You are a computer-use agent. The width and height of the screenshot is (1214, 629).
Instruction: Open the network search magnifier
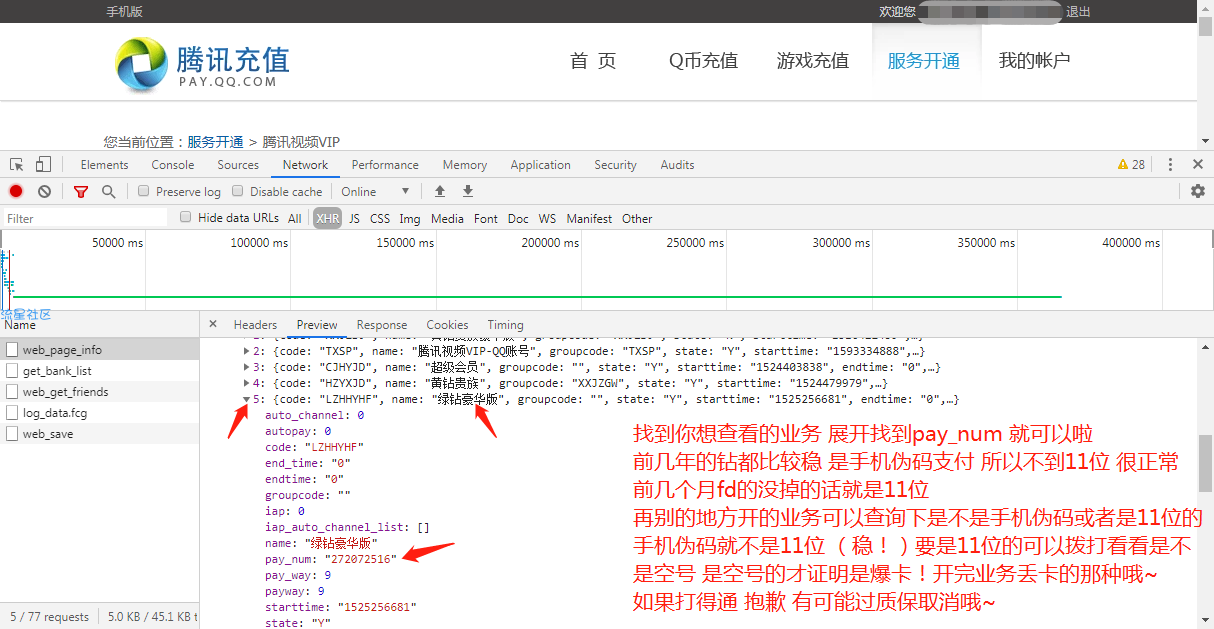pos(108,191)
